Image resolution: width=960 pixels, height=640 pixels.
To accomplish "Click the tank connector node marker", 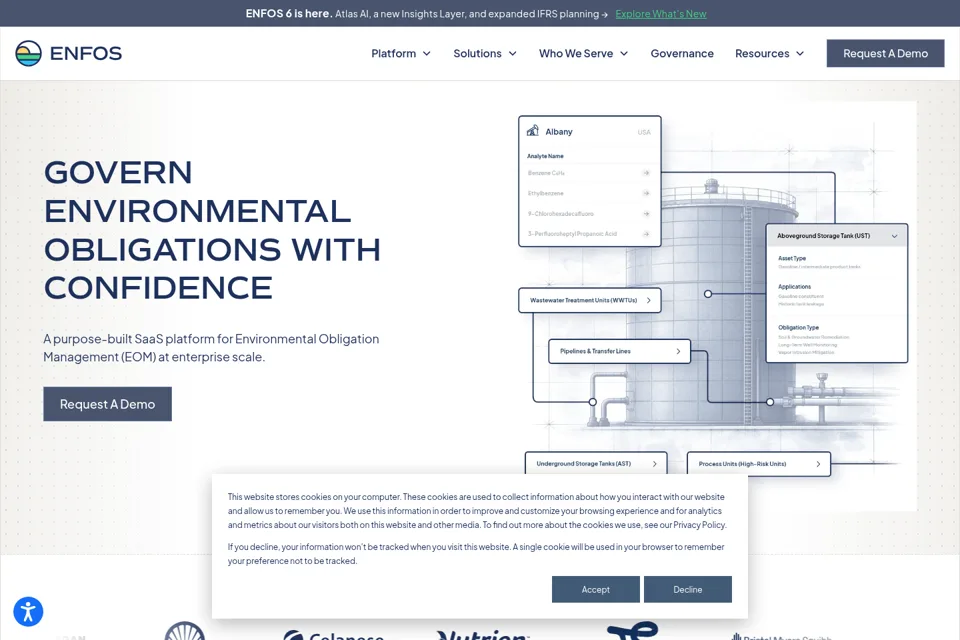I will pos(708,294).
